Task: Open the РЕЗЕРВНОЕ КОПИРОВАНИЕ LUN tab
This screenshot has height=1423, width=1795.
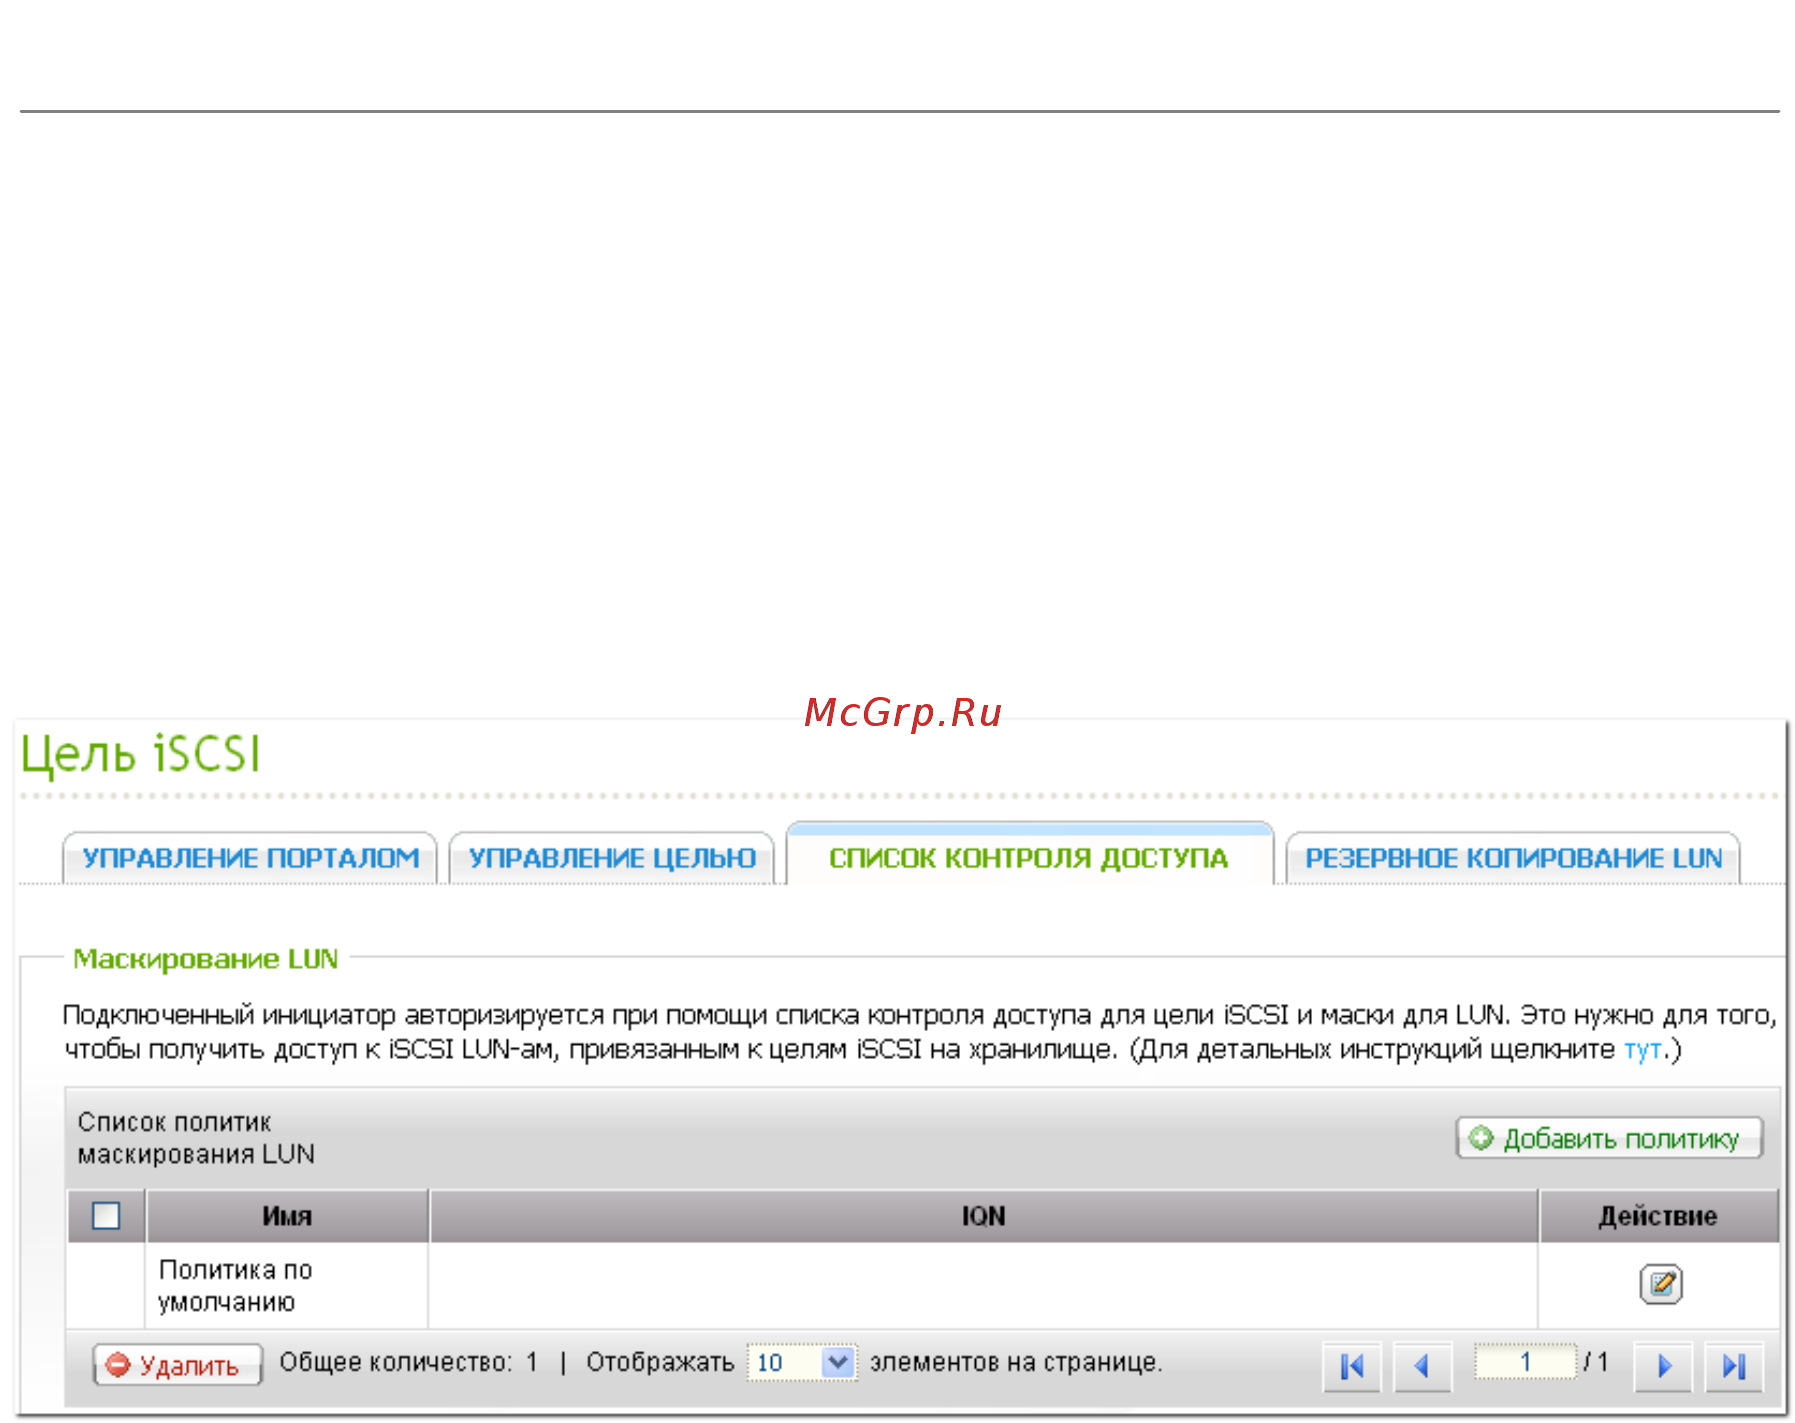Action: pos(1513,858)
